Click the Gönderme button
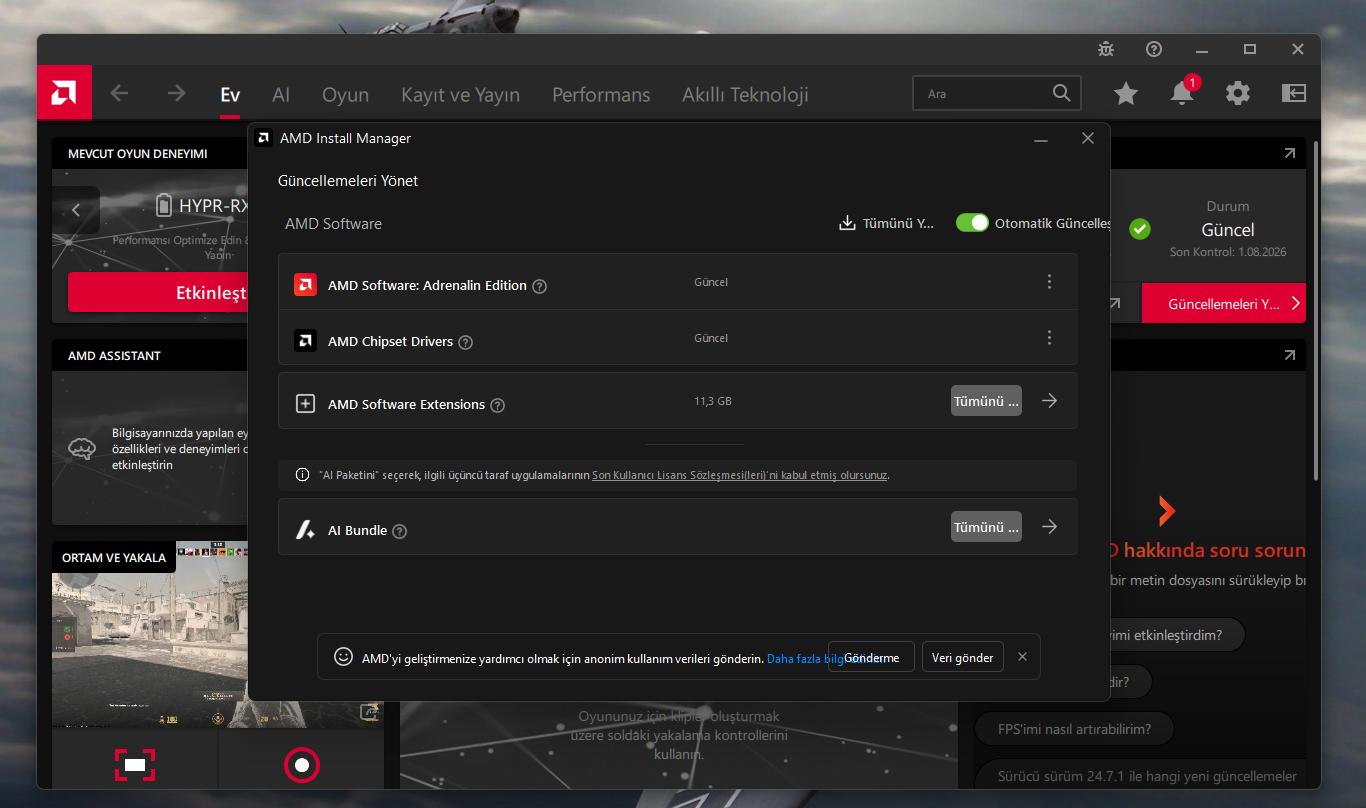 (871, 657)
